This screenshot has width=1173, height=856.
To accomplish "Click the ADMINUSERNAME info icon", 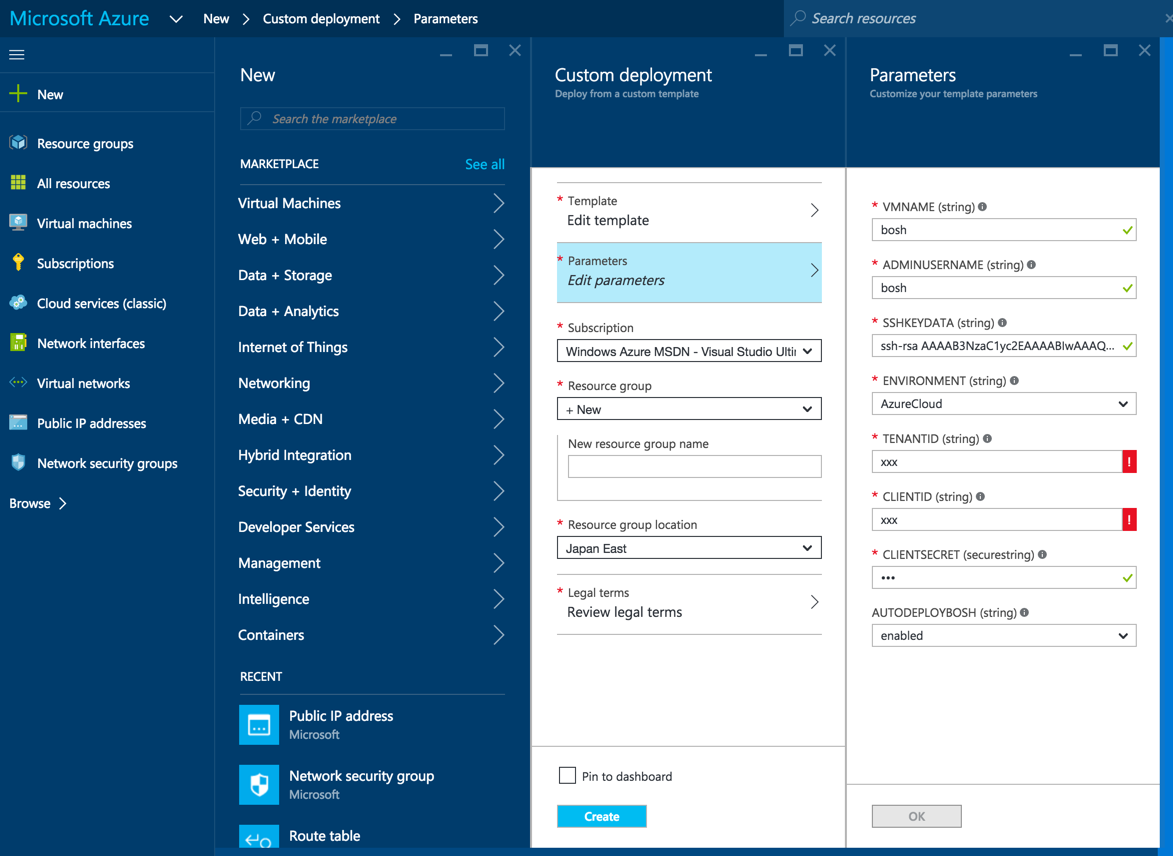I will pos(1031,264).
